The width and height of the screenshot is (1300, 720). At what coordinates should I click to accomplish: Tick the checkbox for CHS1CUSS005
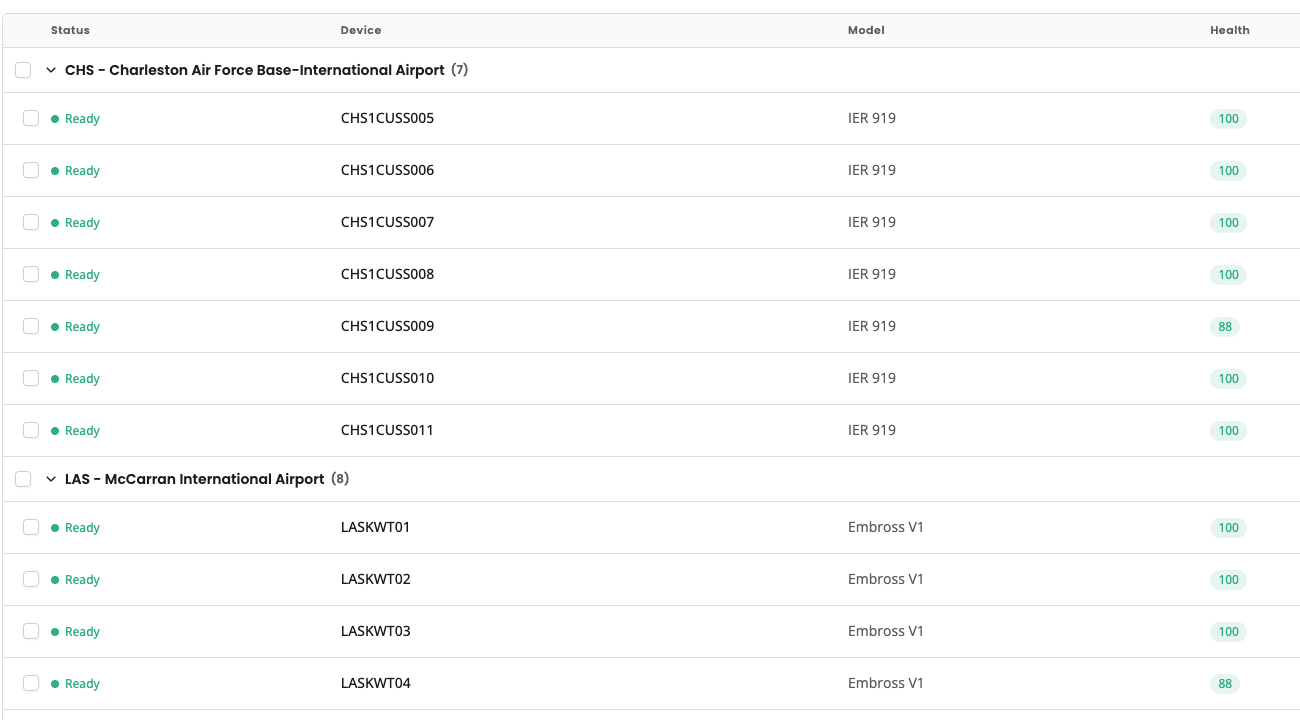pos(31,118)
